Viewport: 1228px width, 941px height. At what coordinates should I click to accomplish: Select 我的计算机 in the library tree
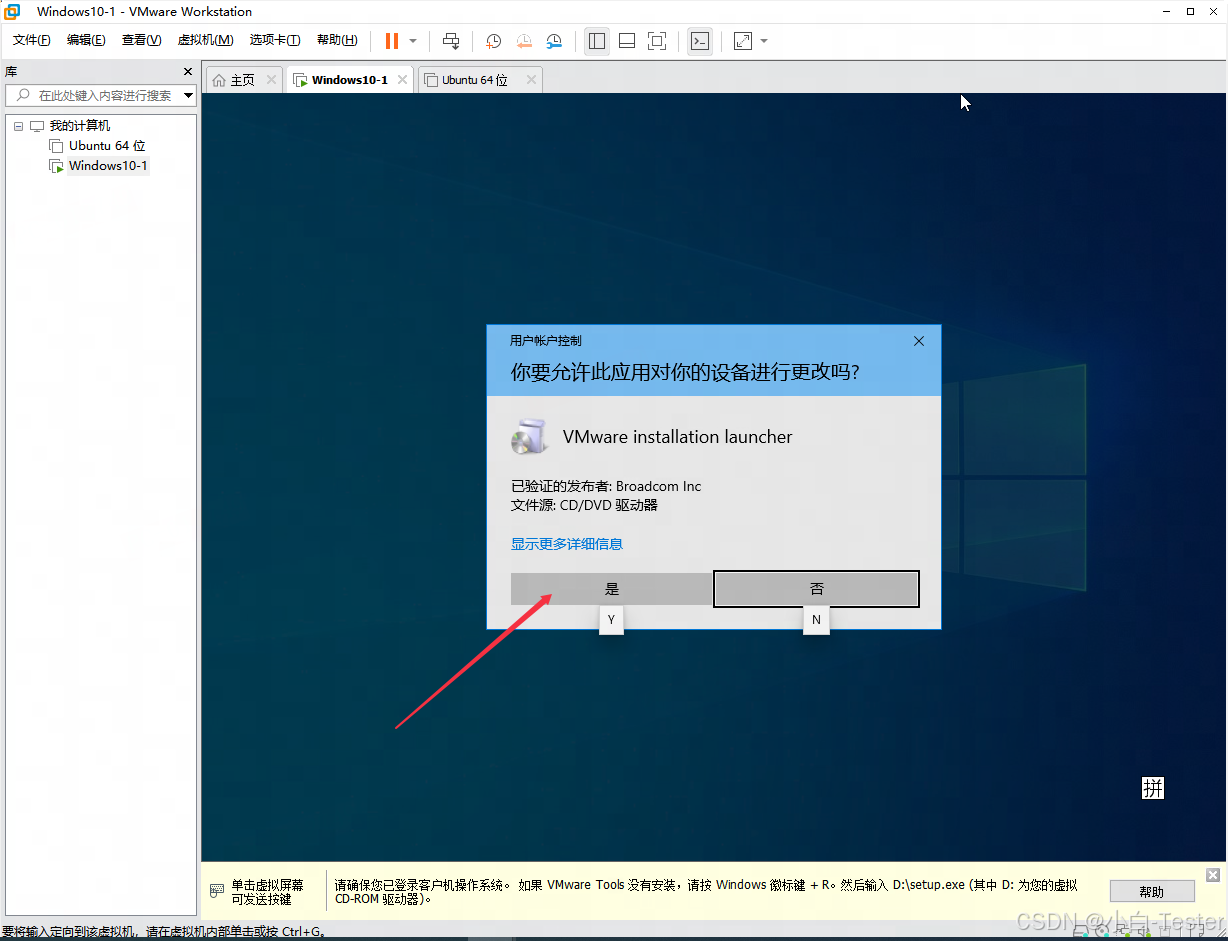tap(80, 126)
